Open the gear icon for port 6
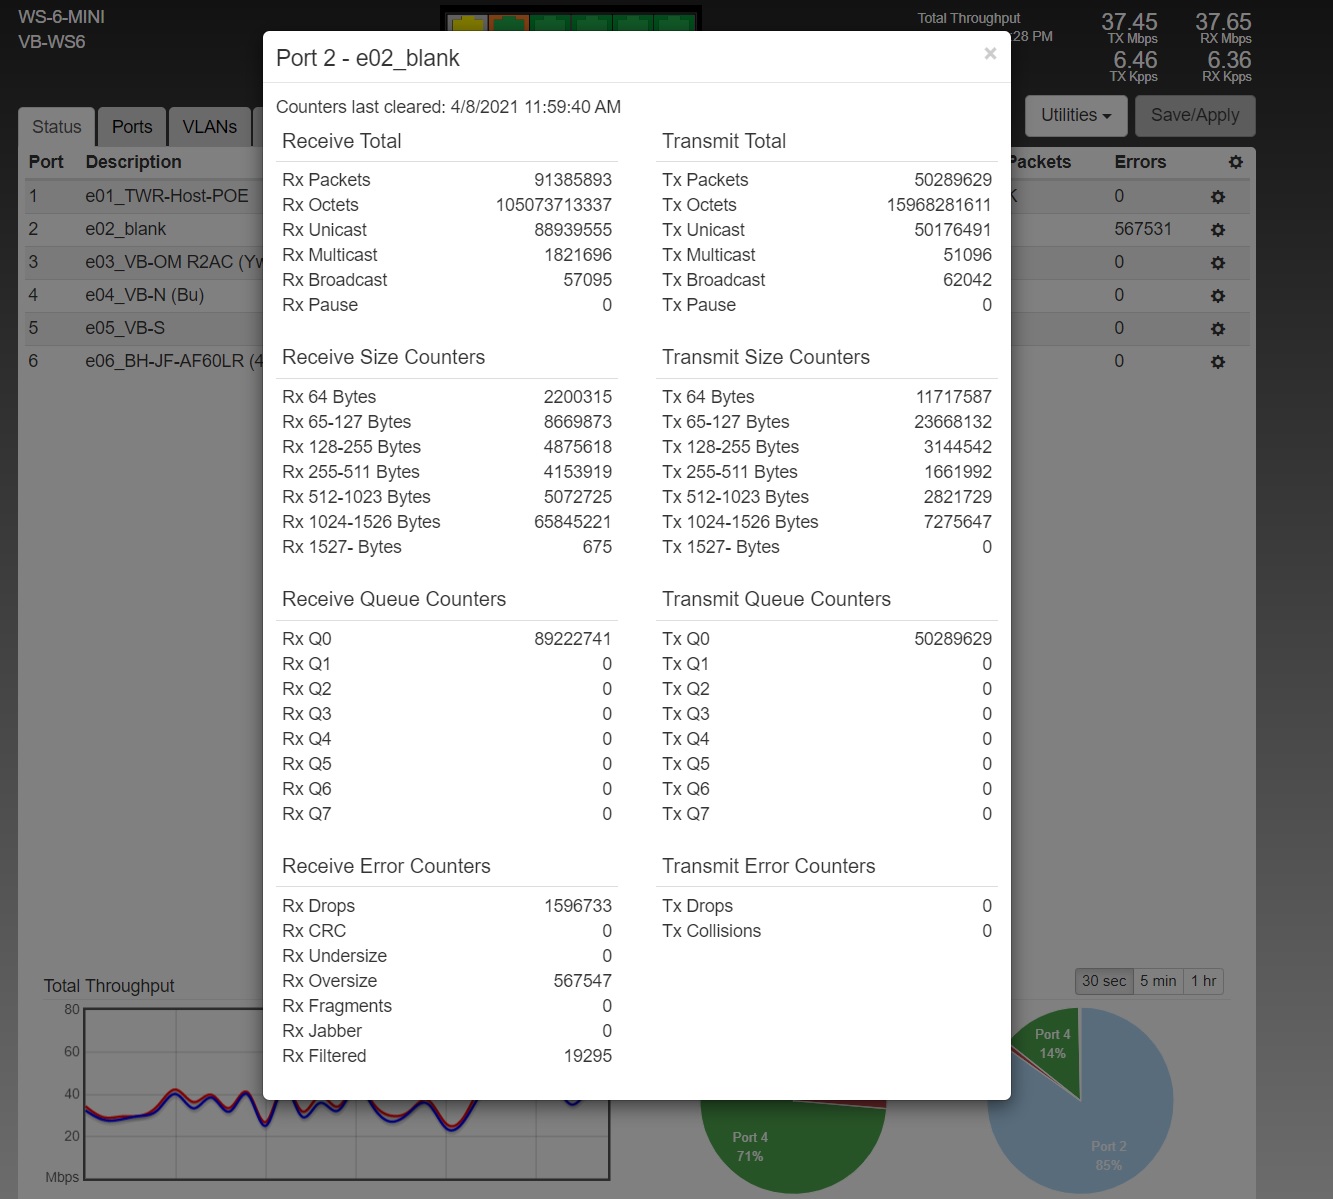The height and width of the screenshot is (1199, 1333). click(1217, 362)
